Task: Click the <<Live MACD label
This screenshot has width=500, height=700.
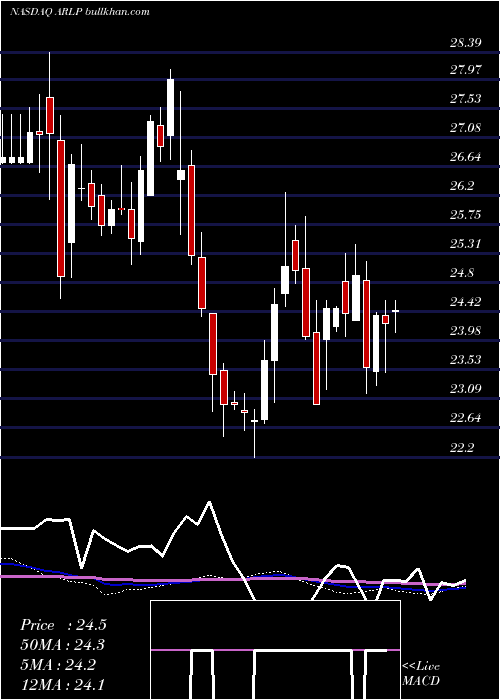Action: (x=421, y=673)
